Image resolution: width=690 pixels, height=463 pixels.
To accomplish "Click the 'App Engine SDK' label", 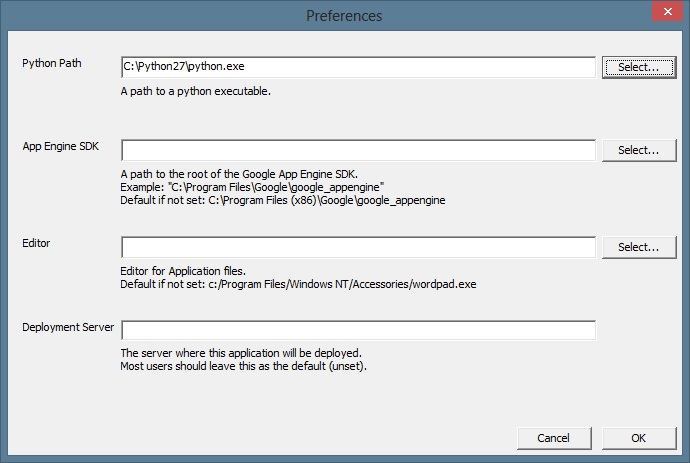I will (60, 147).
